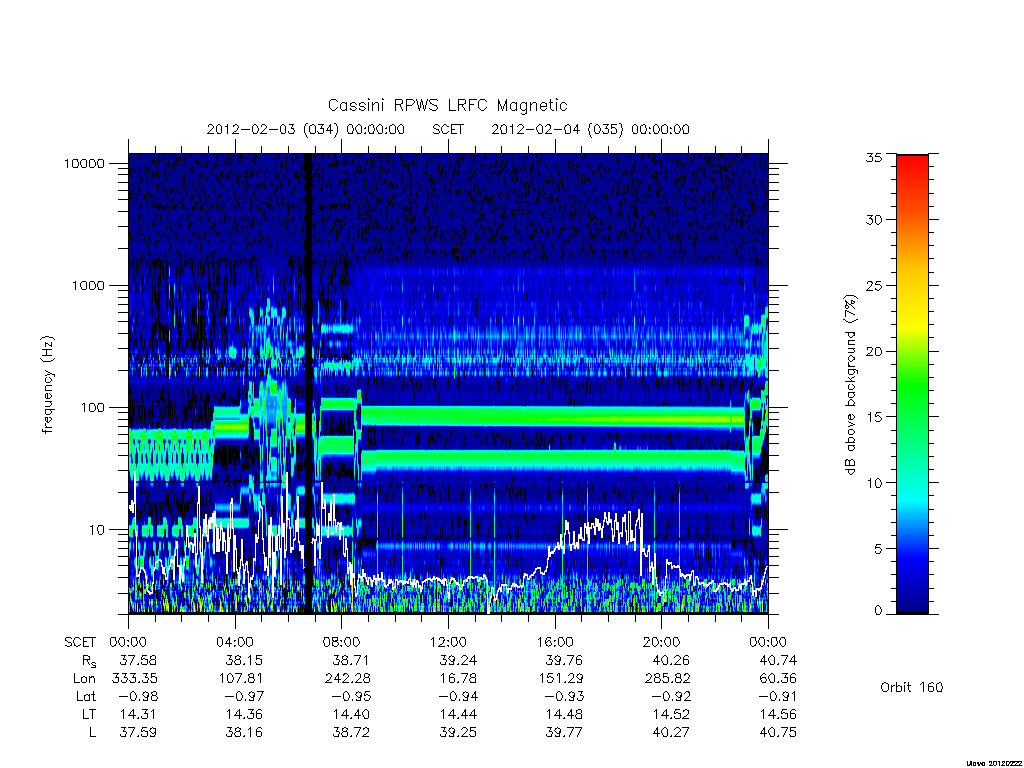This screenshot has width=1024, height=768.
Task: Click the '12:00' time axis label
Action: (x=448, y=643)
